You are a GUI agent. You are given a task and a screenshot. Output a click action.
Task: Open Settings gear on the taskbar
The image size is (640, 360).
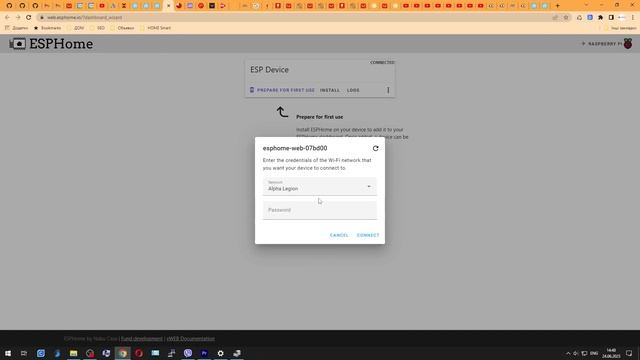[x=220, y=353]
